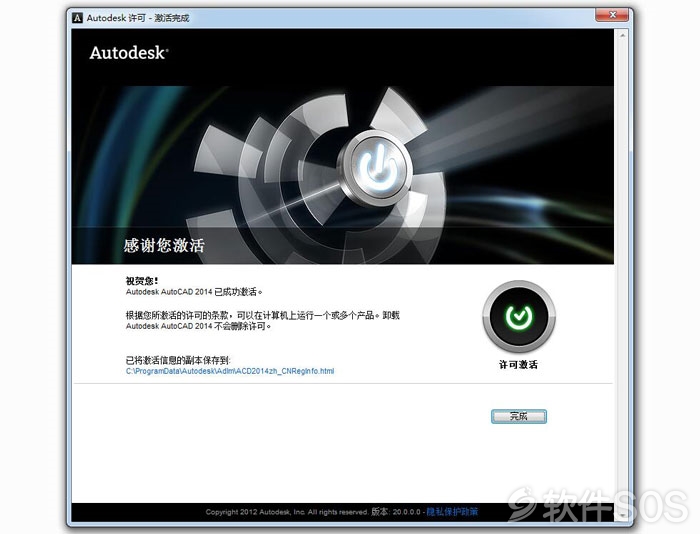Viewport: 700px width, 534px height.
Task: Click the Copyright 2012 Autodesk footer text
Action: pos(287,512)
